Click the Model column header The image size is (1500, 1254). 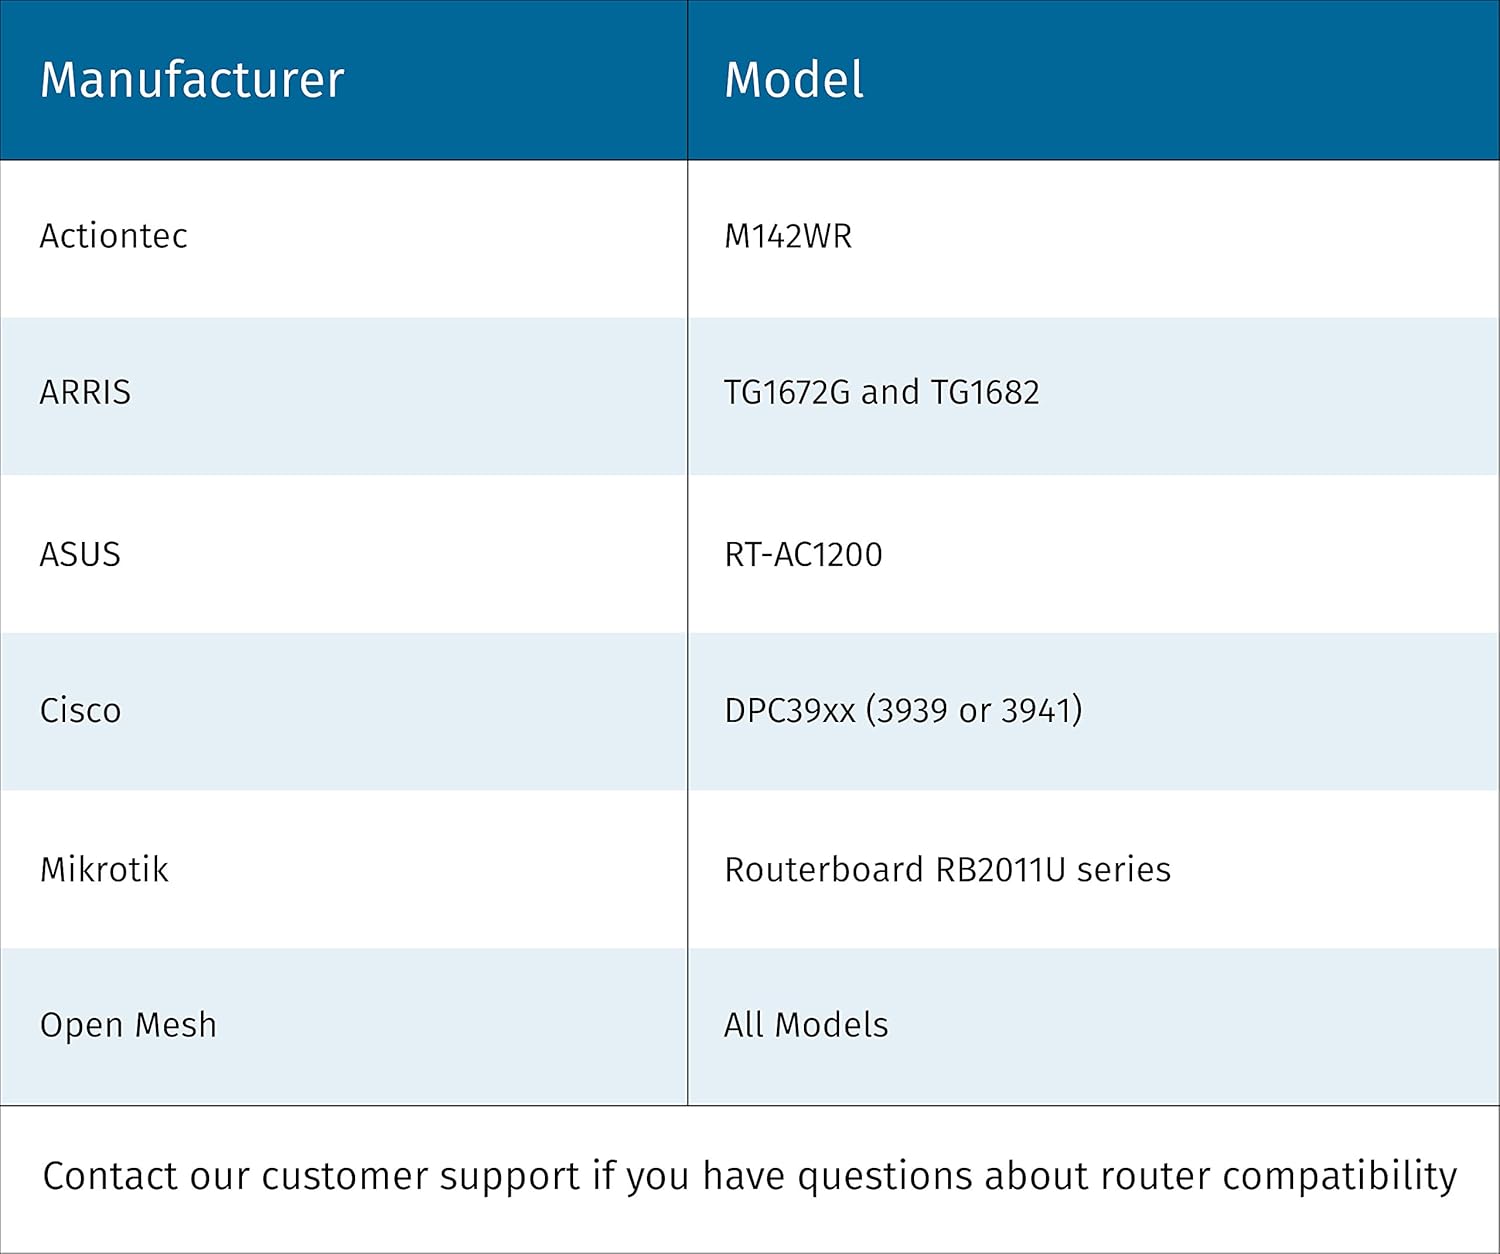pyautogui.click(x=794, y=80)
